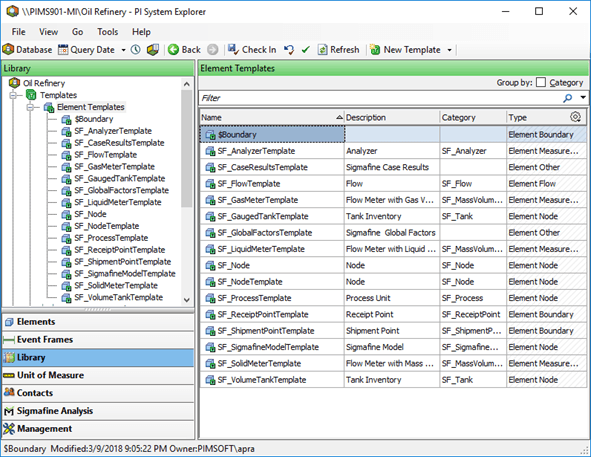The image size is (591, 457).
Task: Click the Filter magnifier search icon
Action: click(568, 98)
